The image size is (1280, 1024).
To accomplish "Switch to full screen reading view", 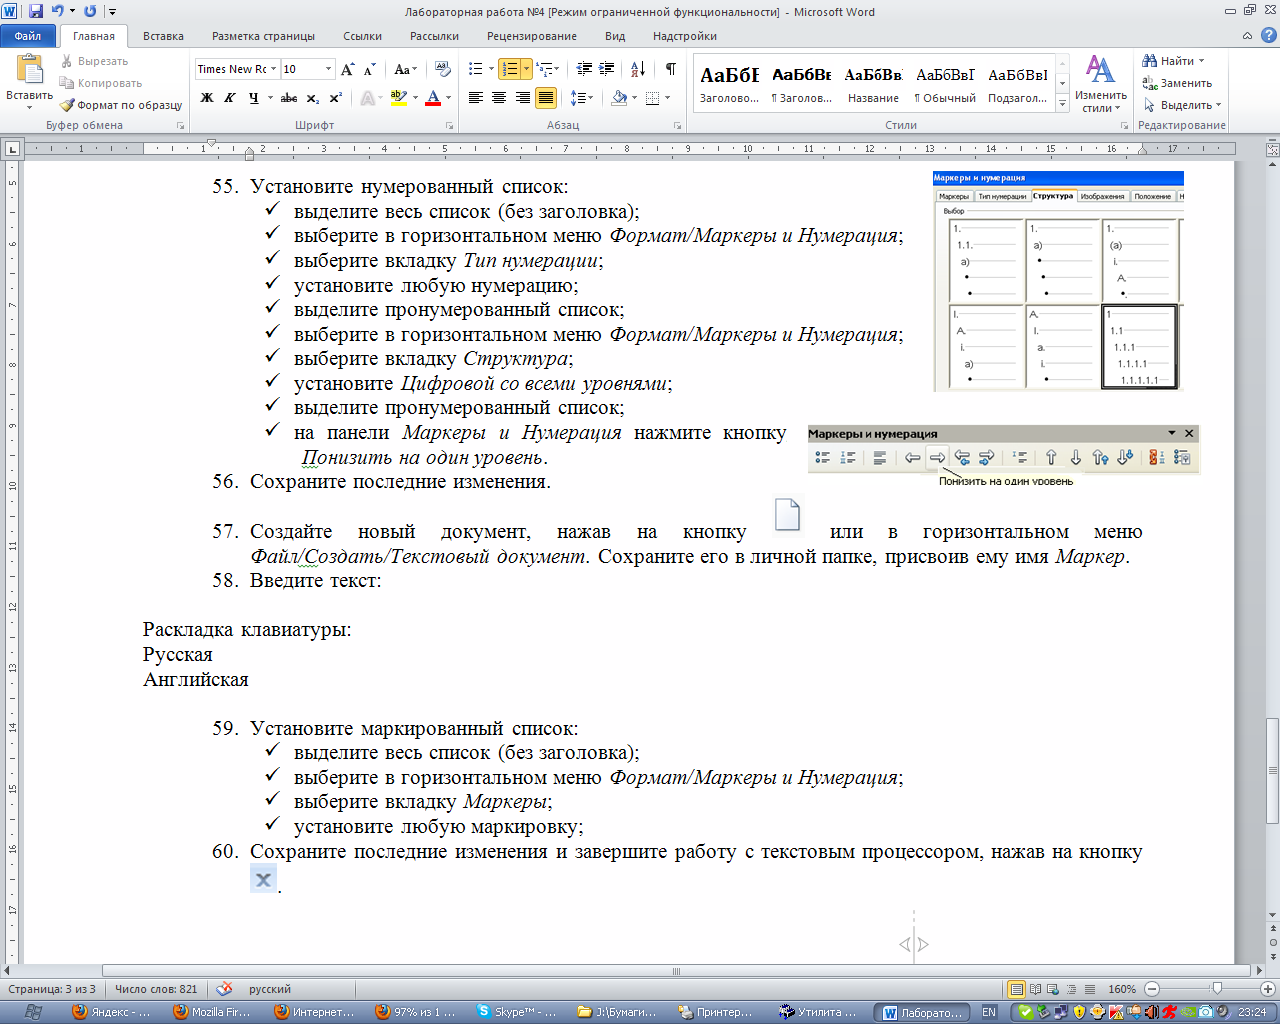I will (x=1036, y=989).
